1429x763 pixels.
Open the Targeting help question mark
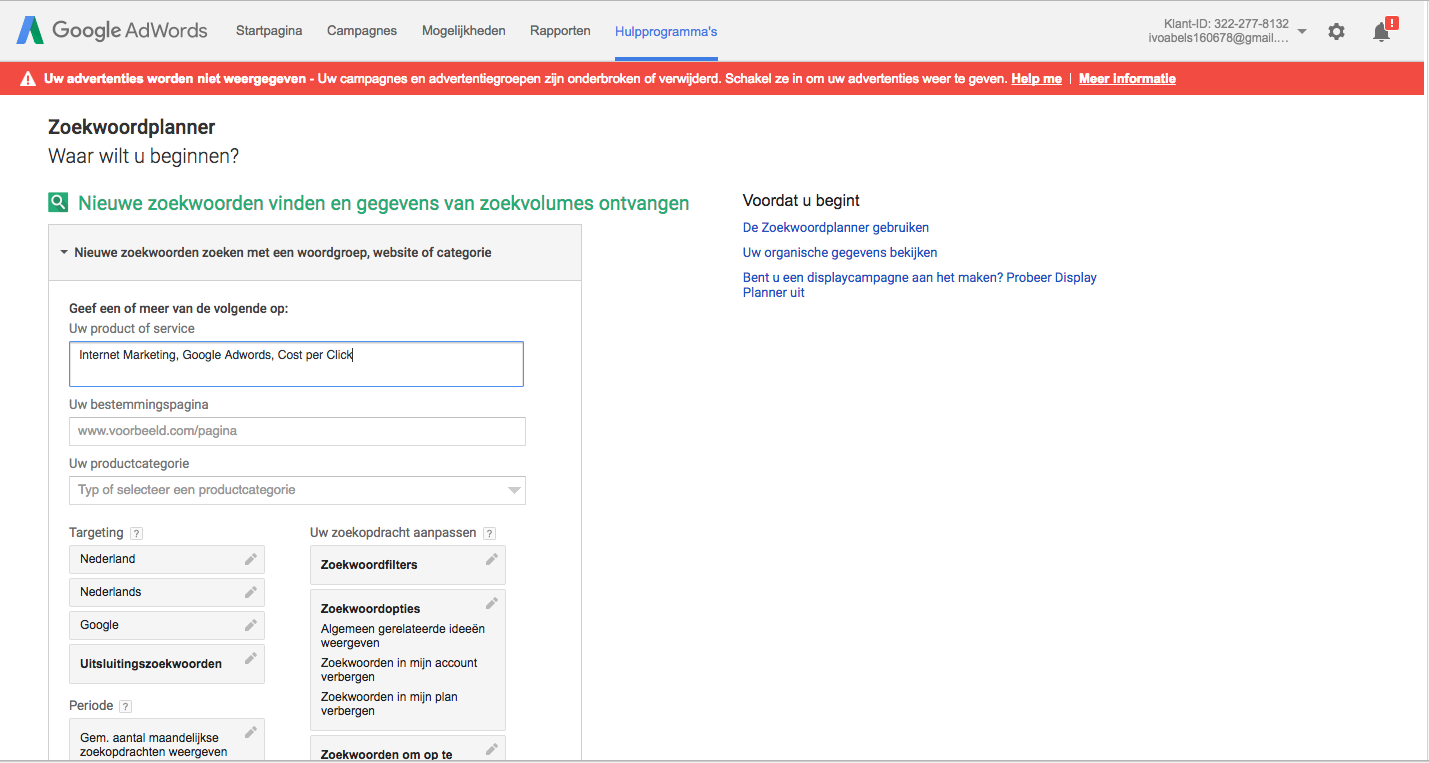136,533
